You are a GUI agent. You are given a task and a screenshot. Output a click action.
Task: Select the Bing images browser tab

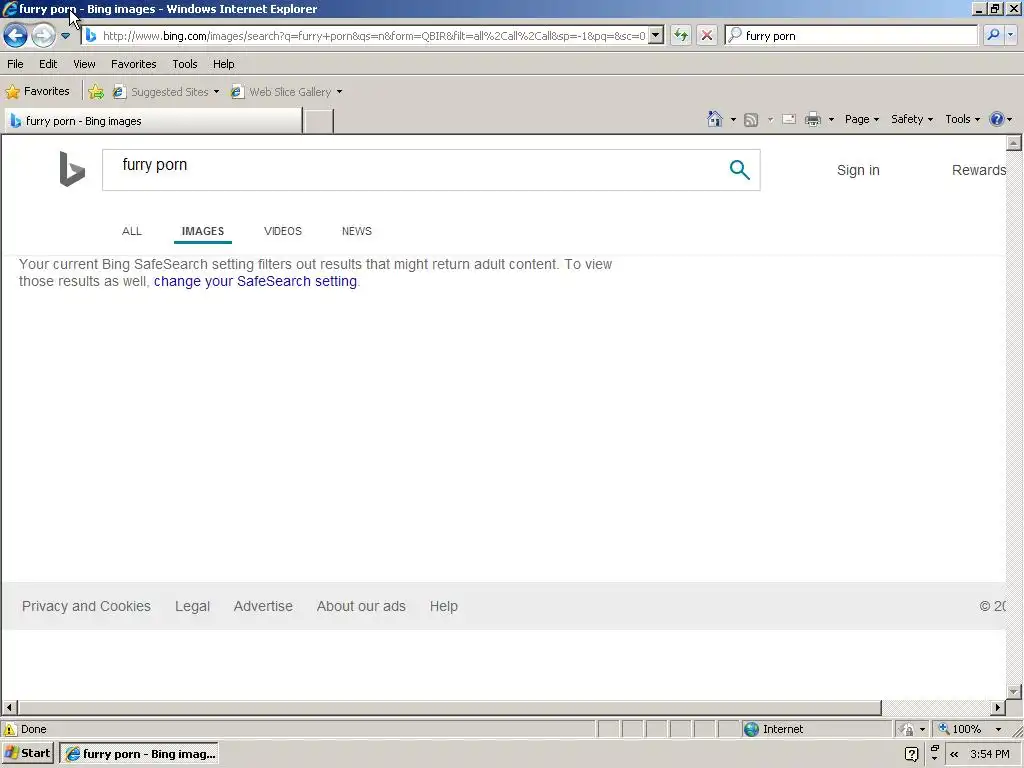153,121
